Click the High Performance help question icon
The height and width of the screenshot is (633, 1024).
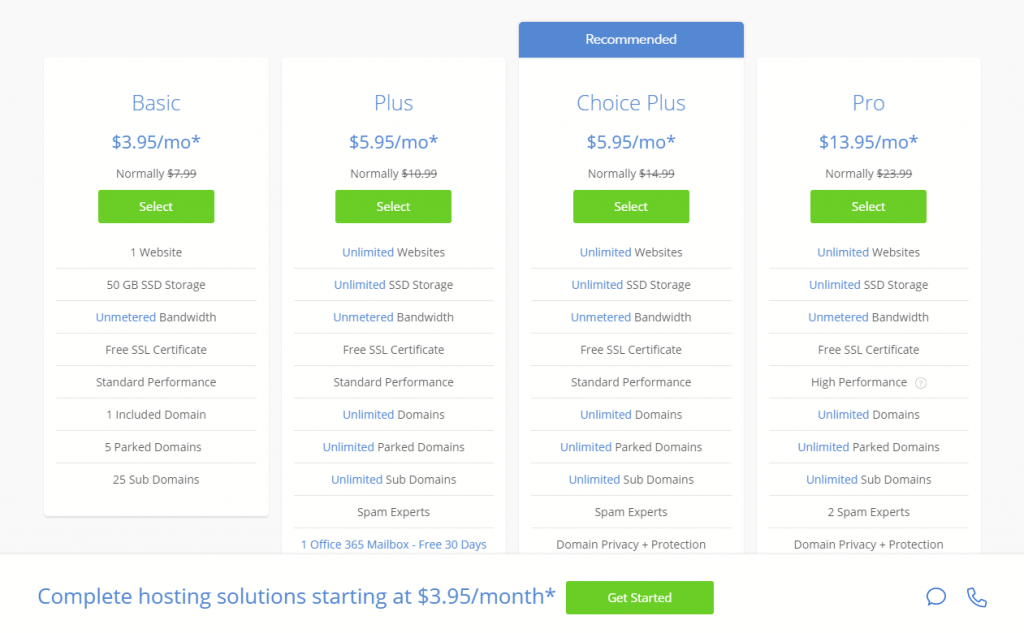click(x=921, y=383)
